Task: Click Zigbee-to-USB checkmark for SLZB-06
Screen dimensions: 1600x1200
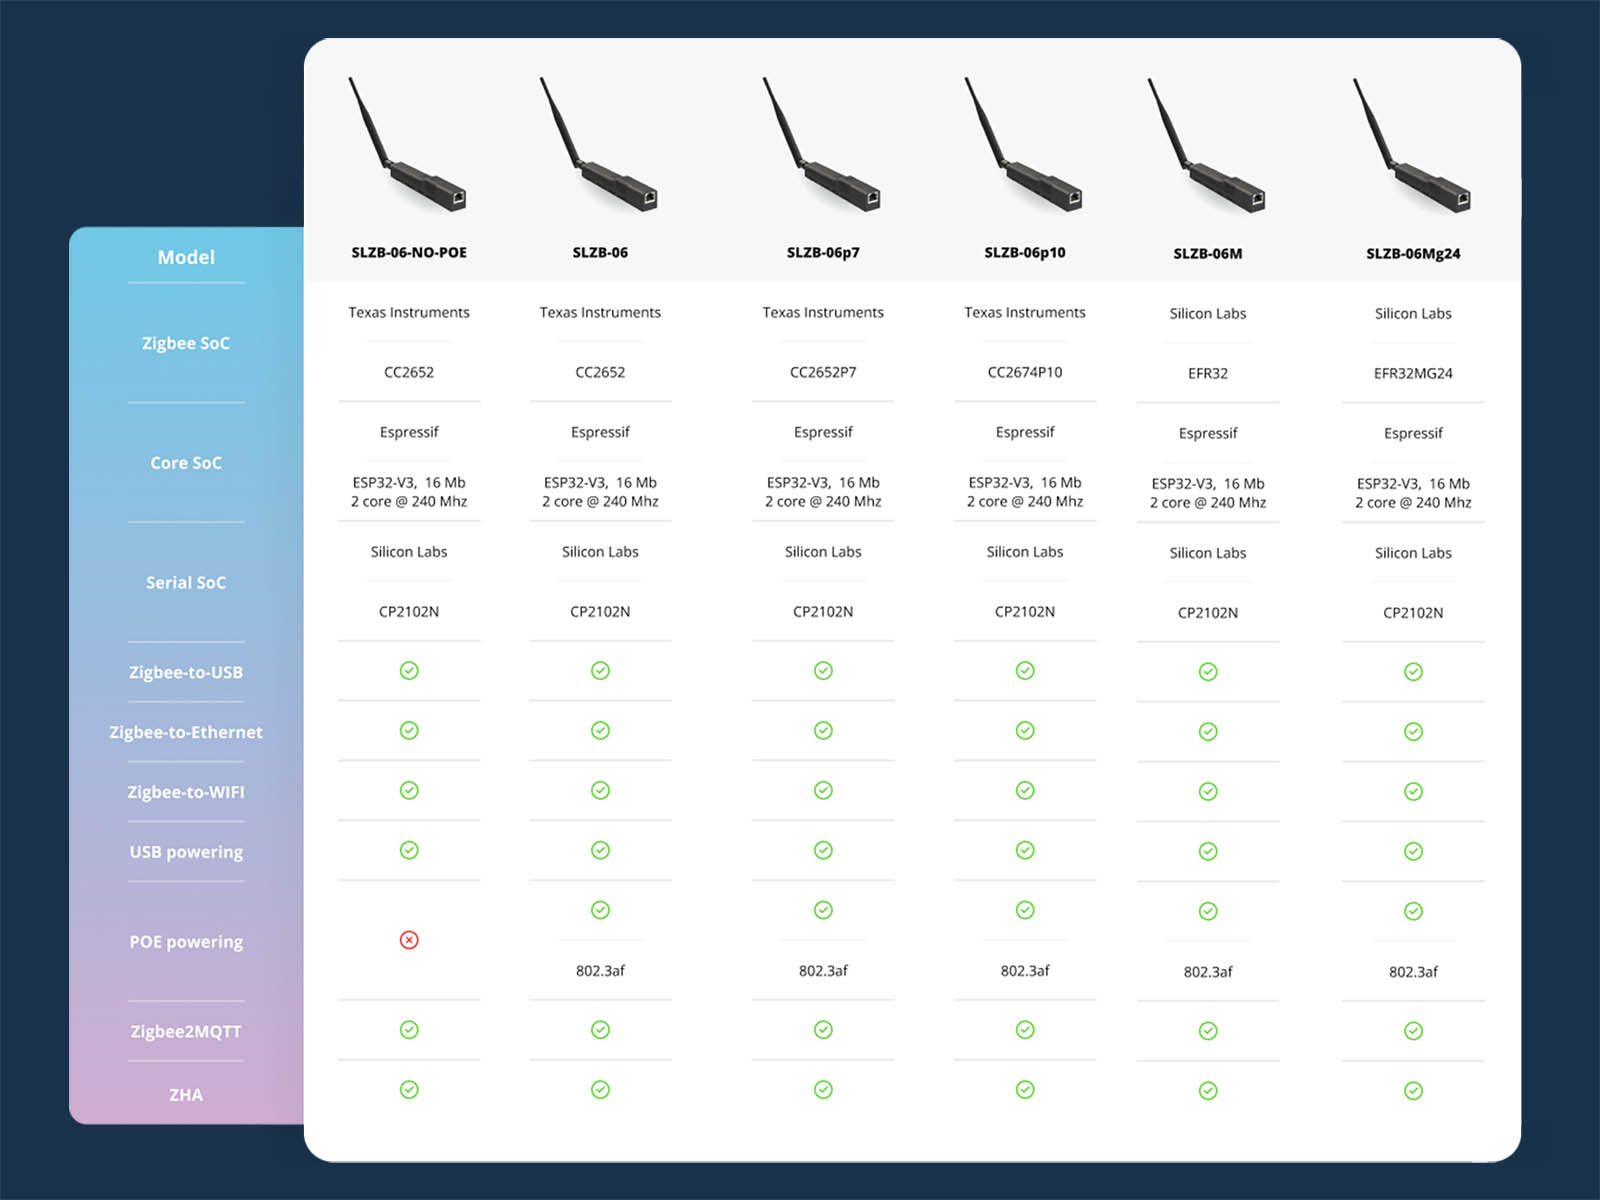Action: coord(600,671)
